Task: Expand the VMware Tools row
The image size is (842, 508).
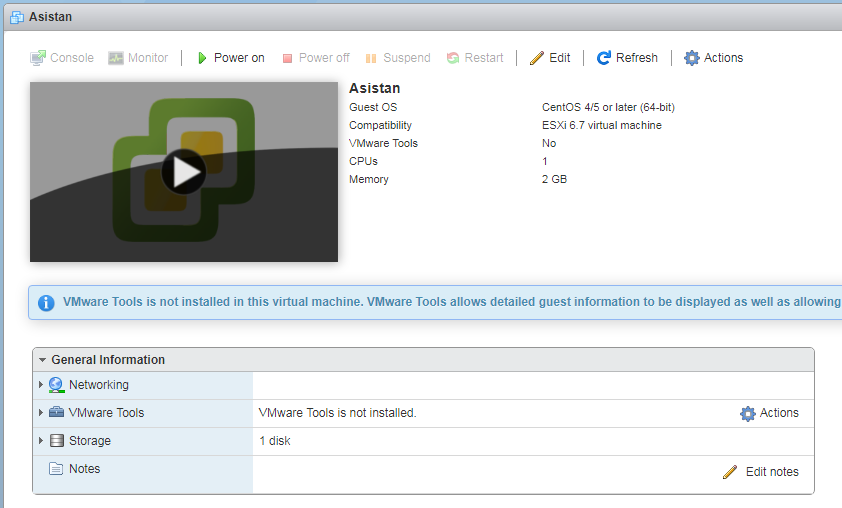Action: (x=41, y=413)
